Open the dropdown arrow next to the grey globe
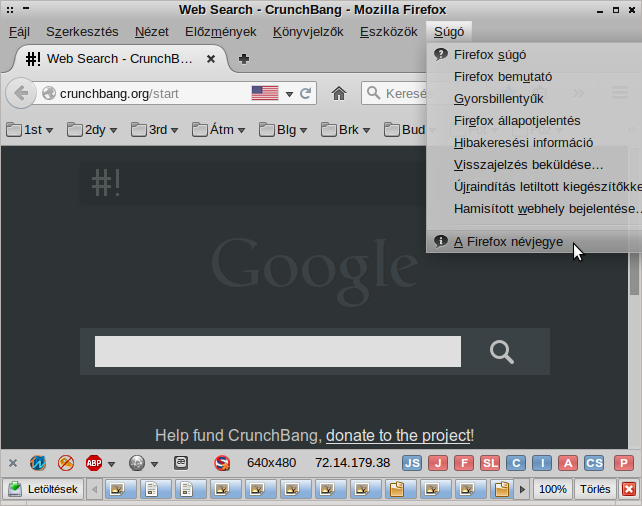 154,464
